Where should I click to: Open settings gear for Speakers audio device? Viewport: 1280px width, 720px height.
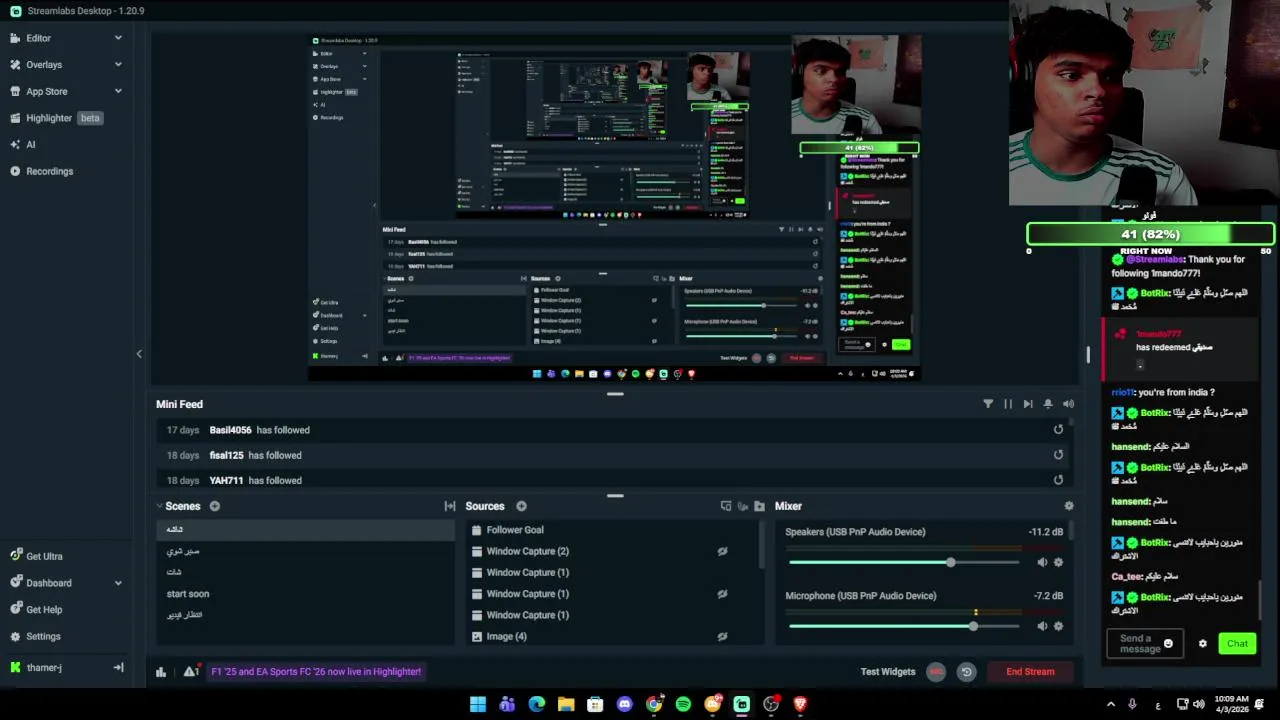point(1058,562)
